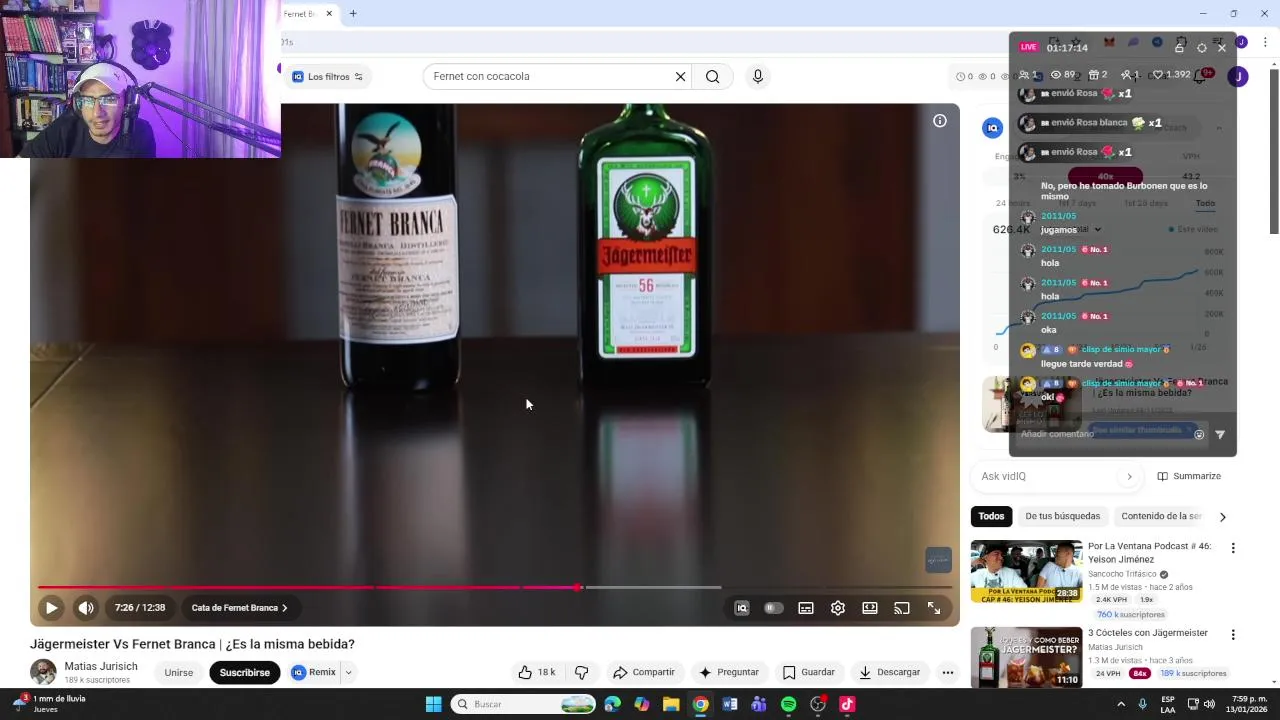This screenshot has height=720, width=1280.
Task: Select the 'Contenido de la se…' chip
Action: pyautogui.click(x=1161, y=516)
